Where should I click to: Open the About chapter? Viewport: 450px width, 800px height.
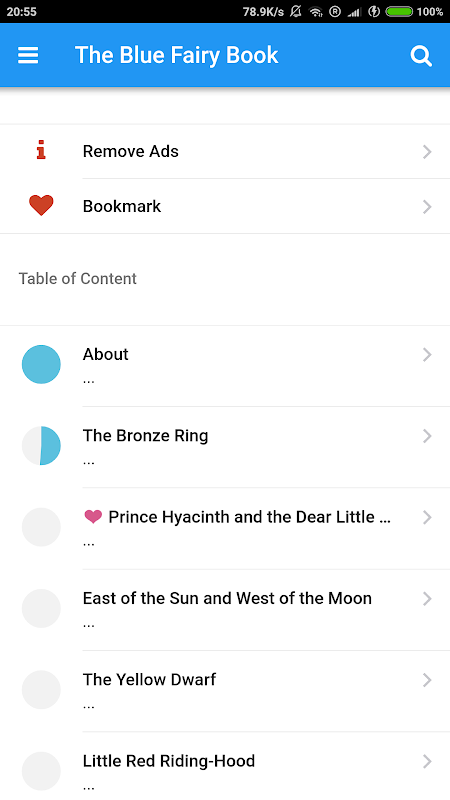[x=225, y=366]
